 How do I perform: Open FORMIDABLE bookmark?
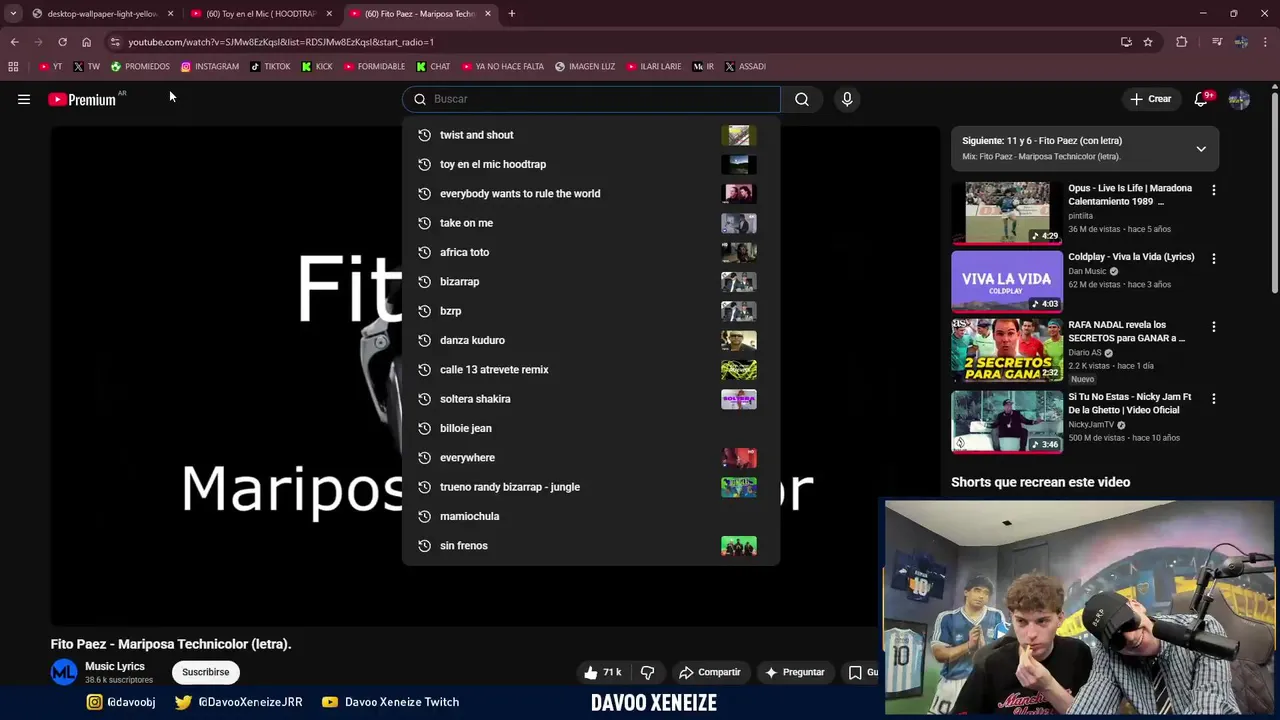coord(374,67)
